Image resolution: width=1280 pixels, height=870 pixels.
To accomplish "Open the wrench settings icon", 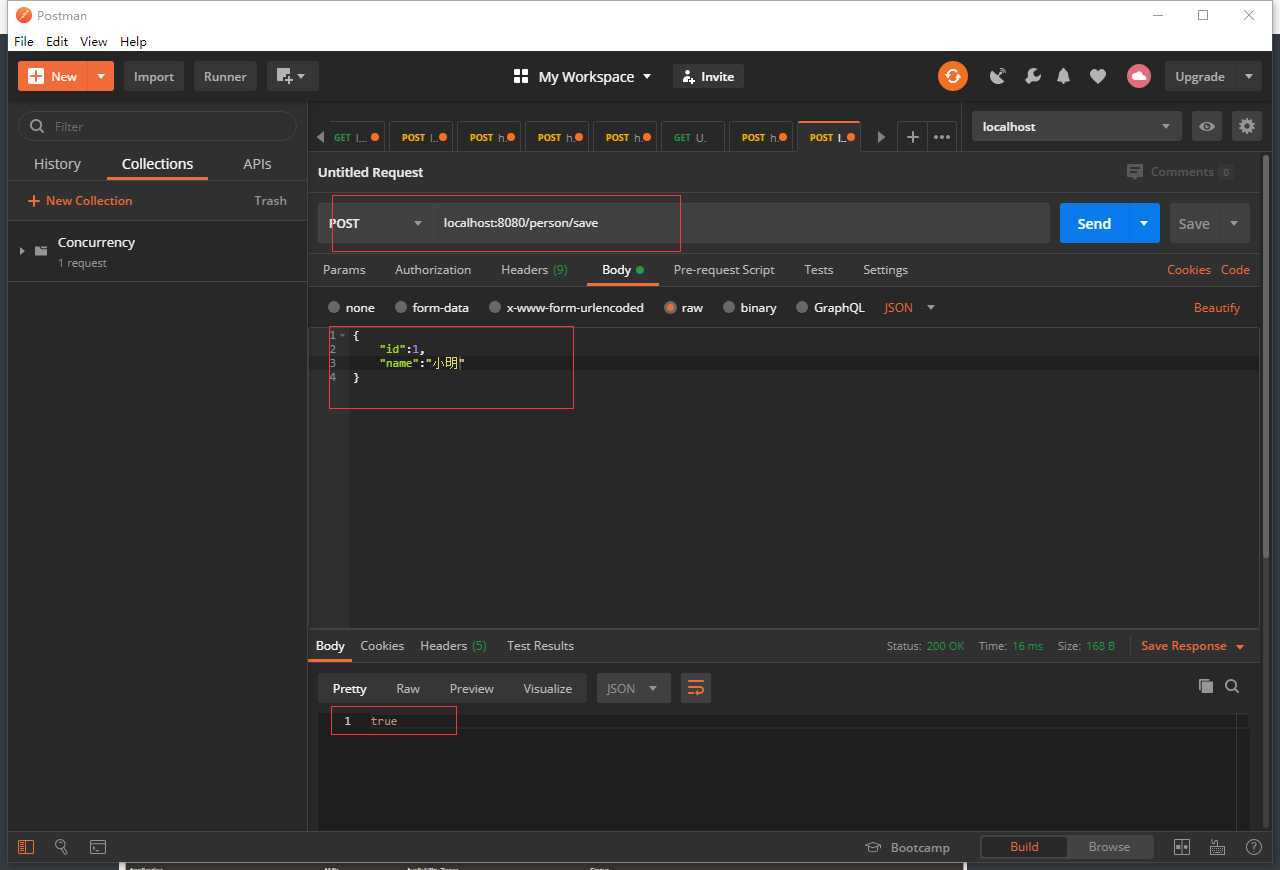I will click(x=1032, y=76).
